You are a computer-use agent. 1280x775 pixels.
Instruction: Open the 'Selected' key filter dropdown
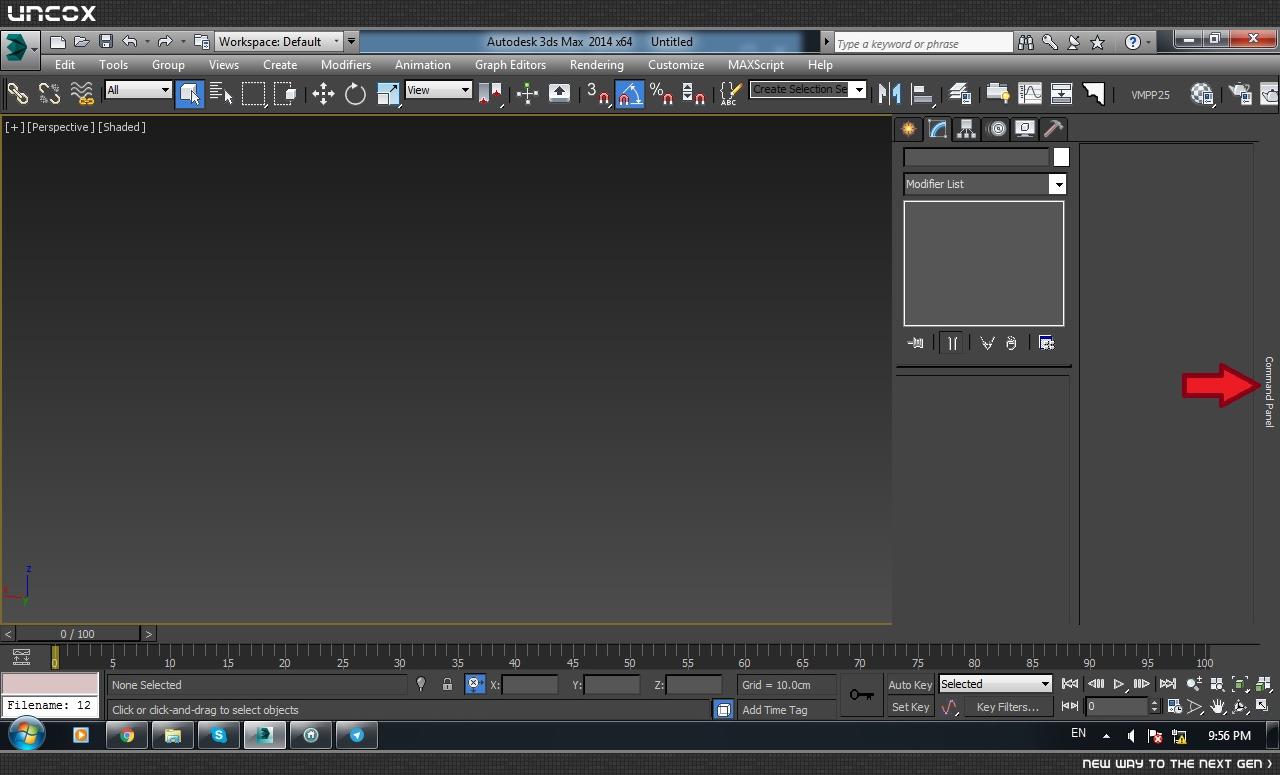point(995,684)
